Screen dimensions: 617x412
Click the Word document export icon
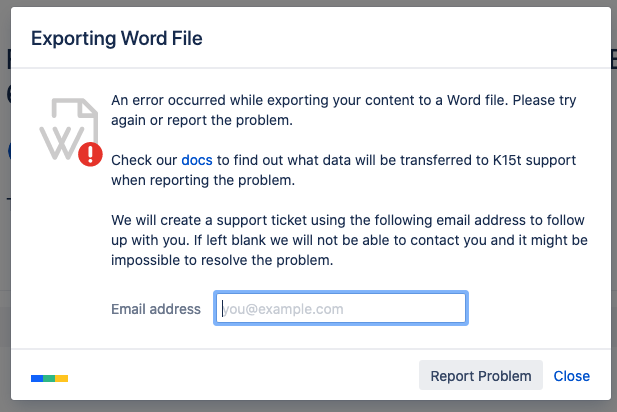[65, 128]
